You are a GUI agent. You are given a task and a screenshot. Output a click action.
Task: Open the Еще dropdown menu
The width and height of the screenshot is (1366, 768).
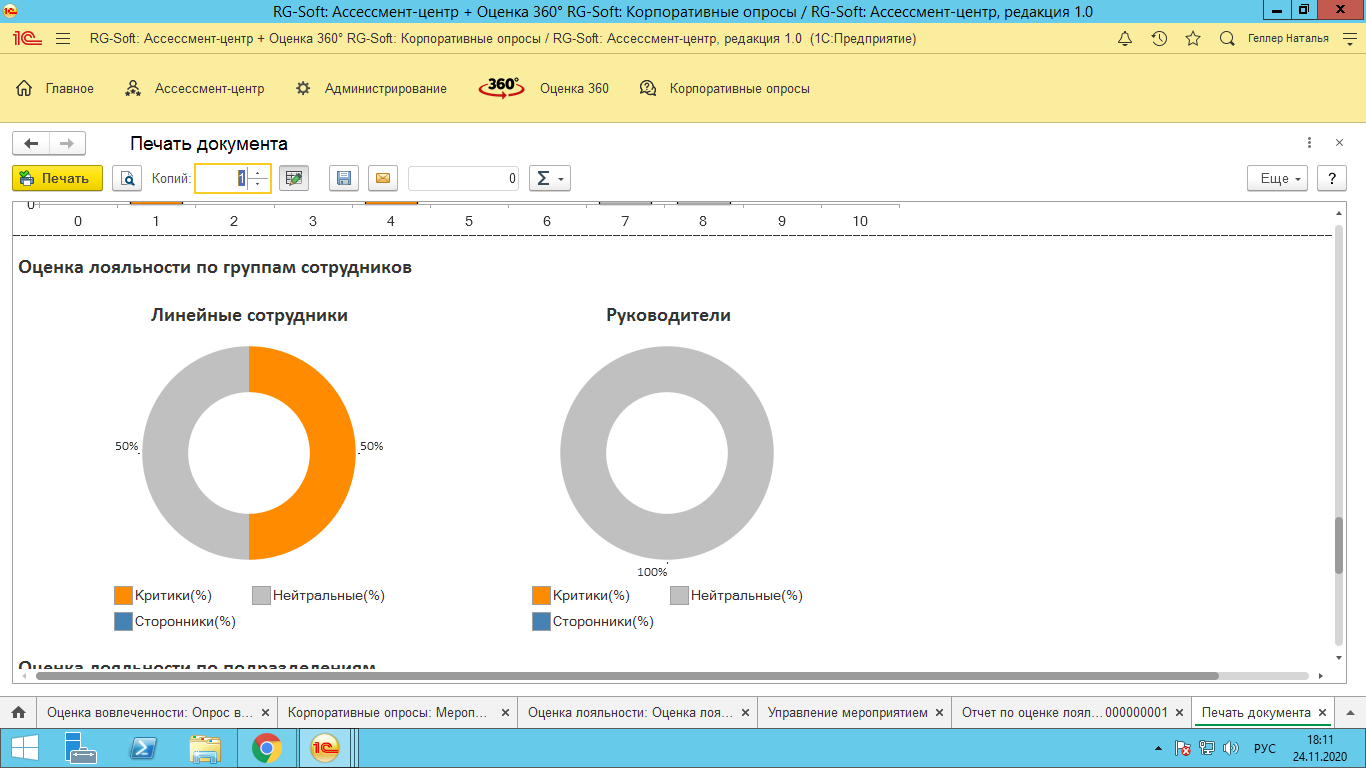tap(1278, 178)
